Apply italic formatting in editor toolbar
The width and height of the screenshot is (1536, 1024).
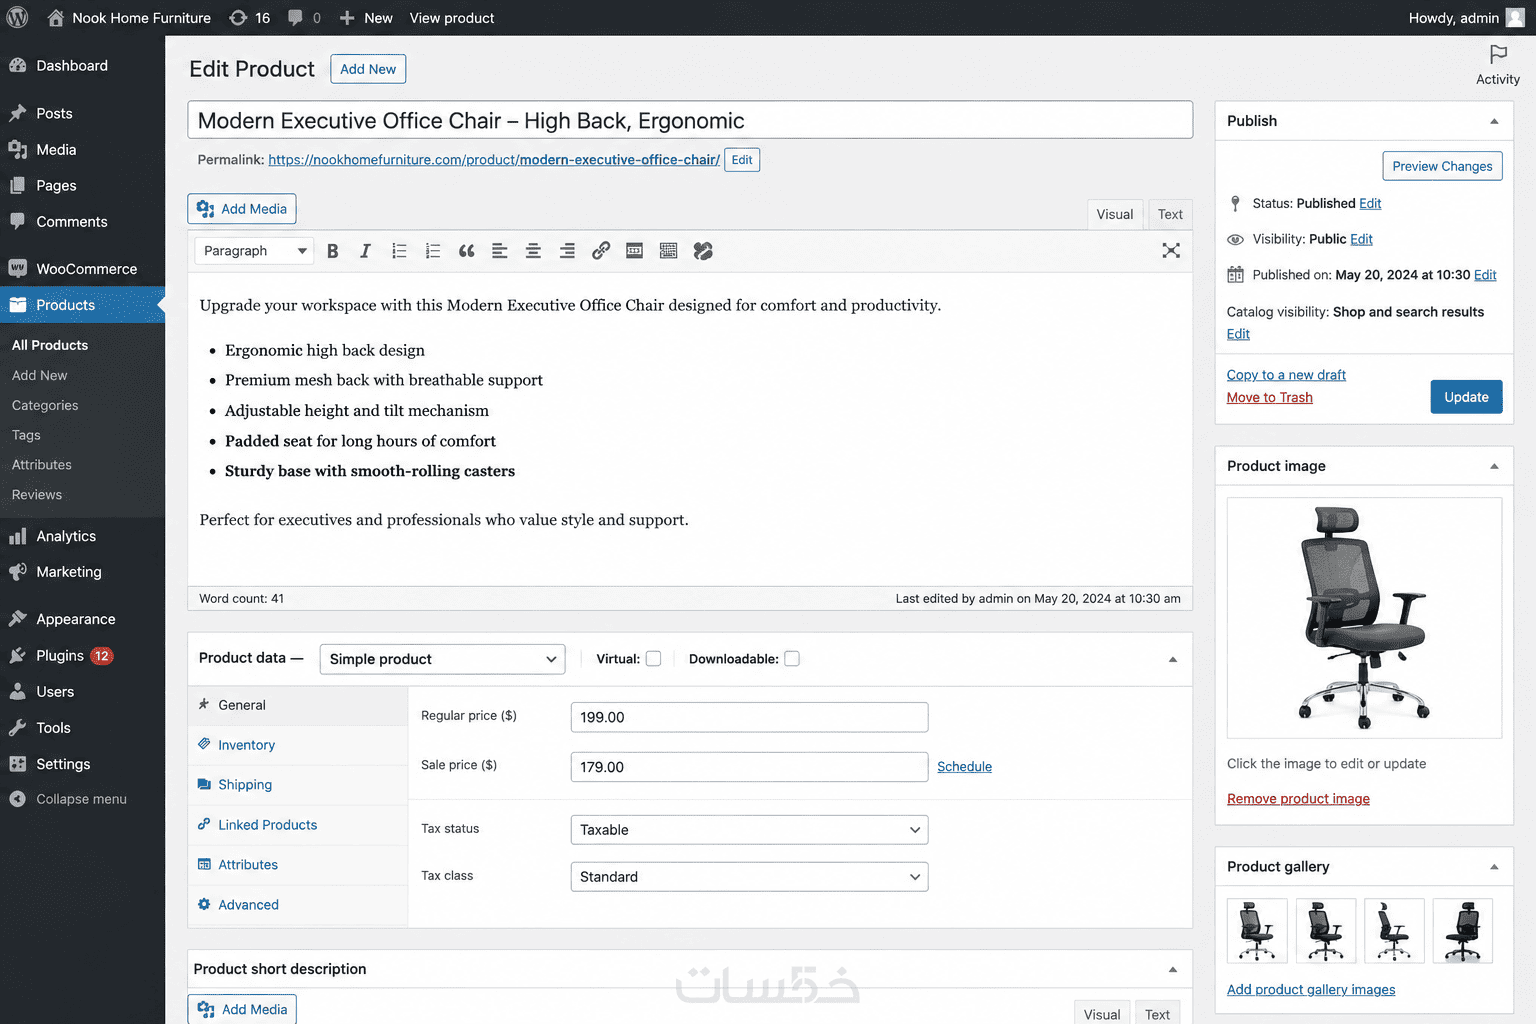(366, 251)
